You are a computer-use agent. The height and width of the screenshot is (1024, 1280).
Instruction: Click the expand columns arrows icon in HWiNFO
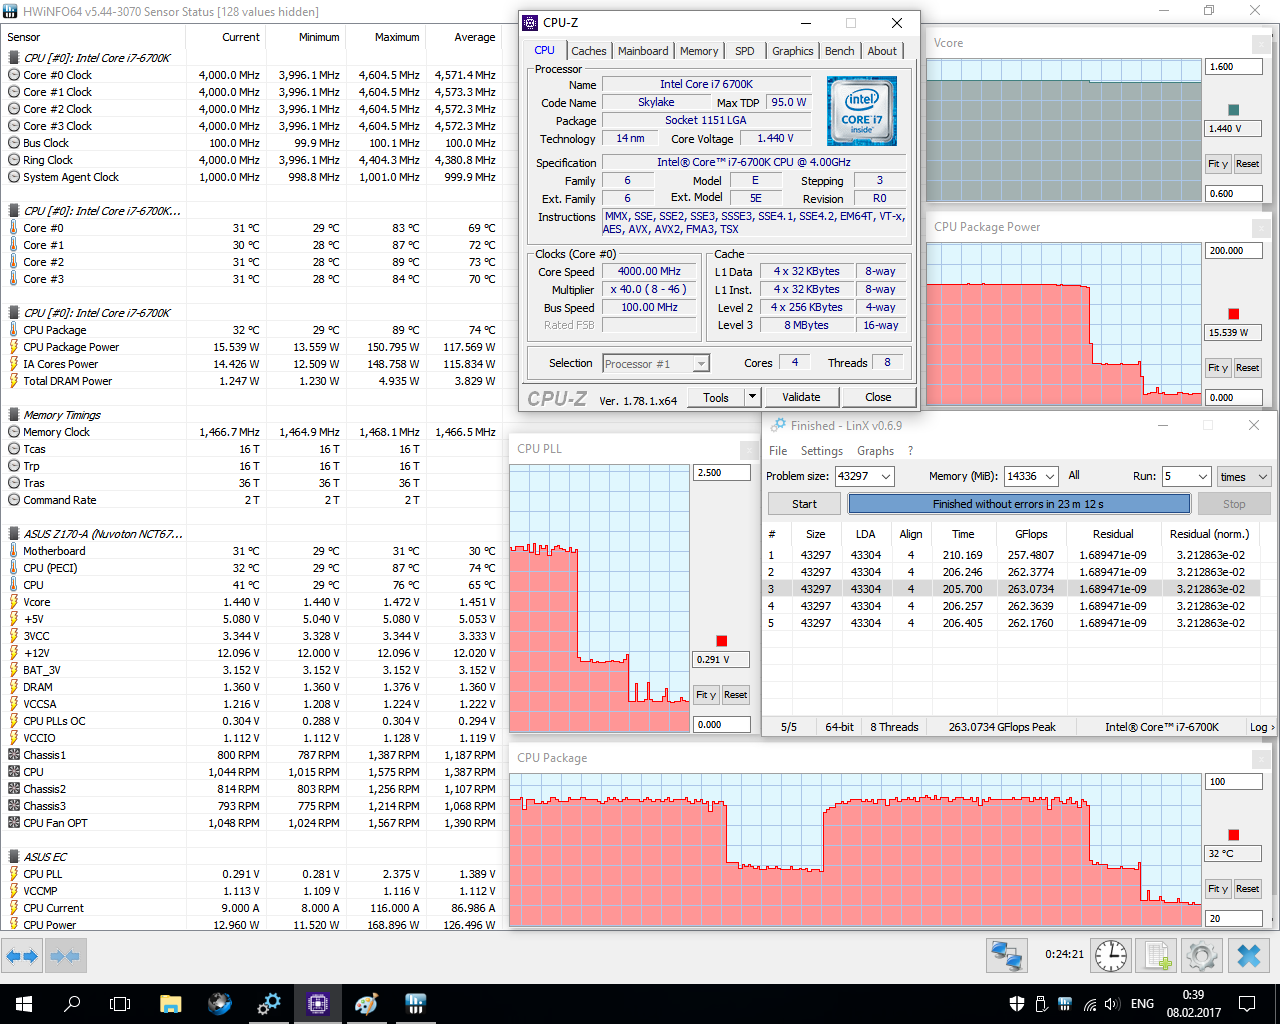coord(22,956)
